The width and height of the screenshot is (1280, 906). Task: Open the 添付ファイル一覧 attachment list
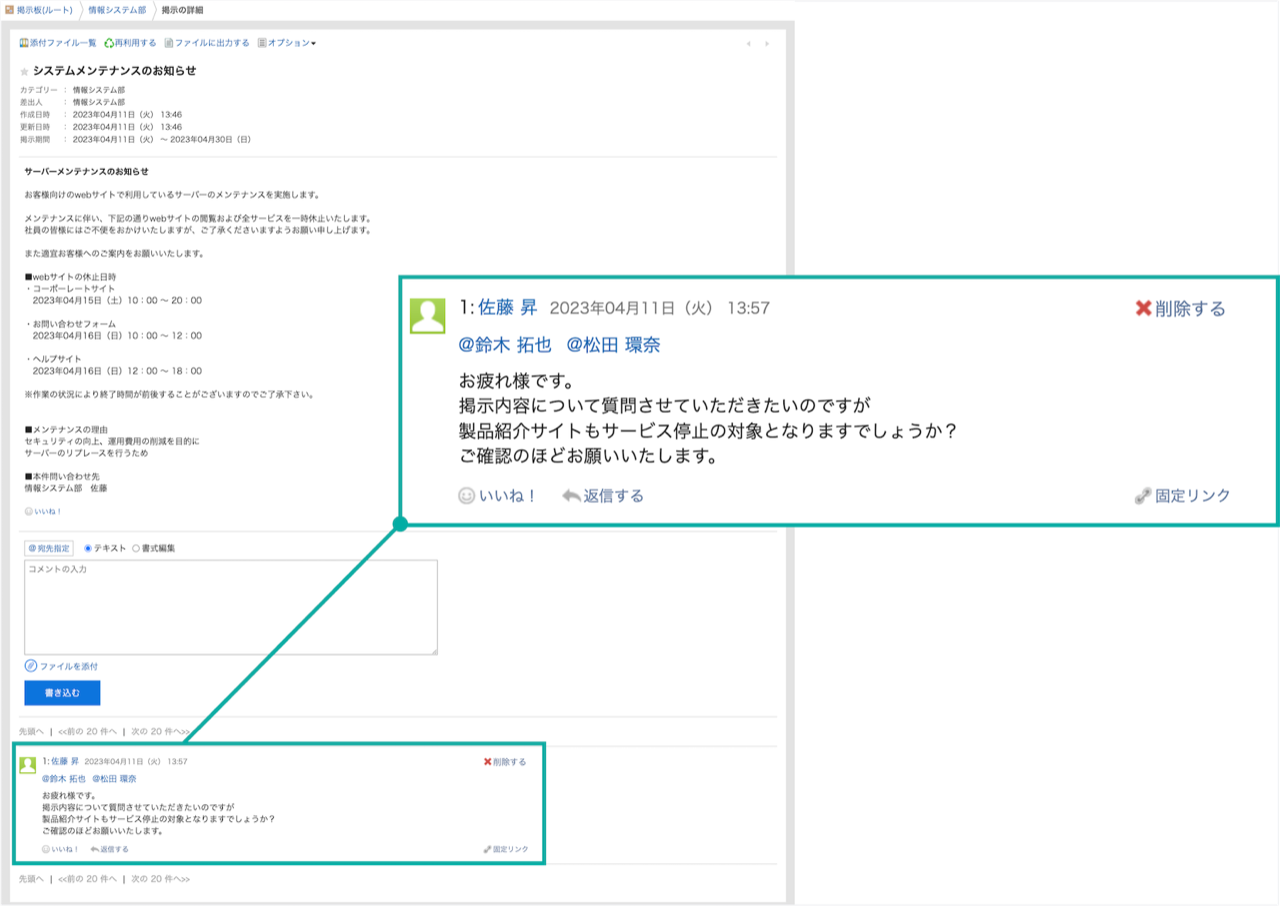point(58,43)
